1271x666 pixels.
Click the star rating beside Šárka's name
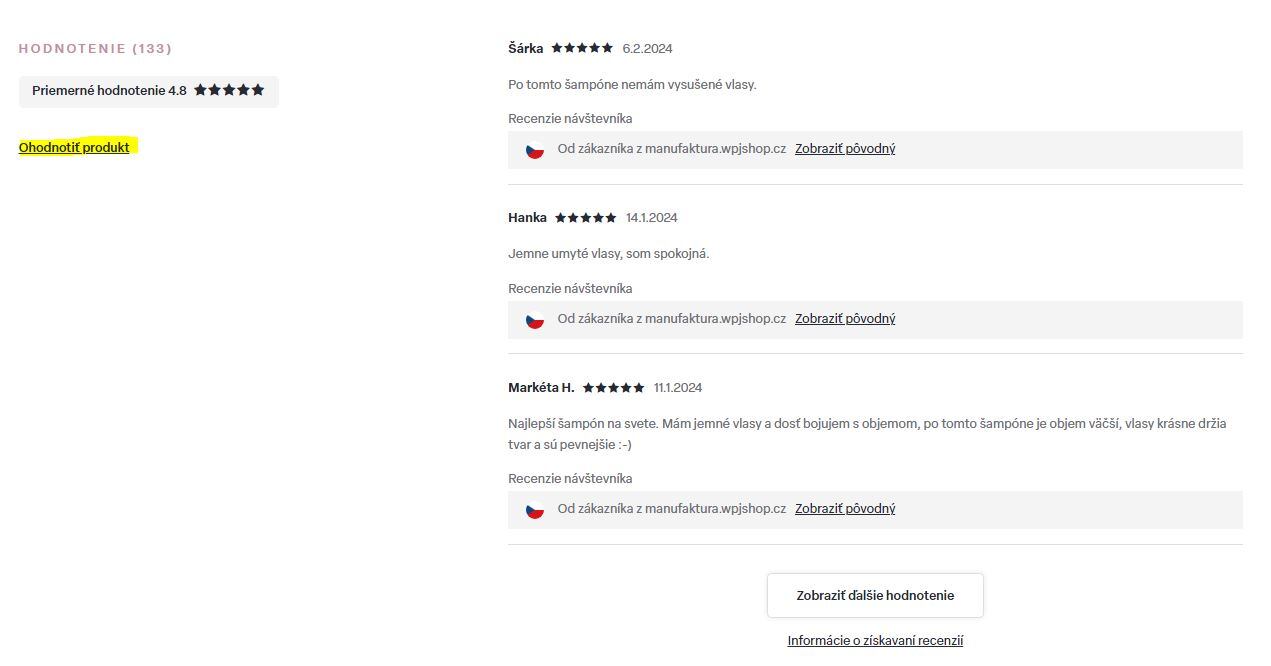click(582, 48)
